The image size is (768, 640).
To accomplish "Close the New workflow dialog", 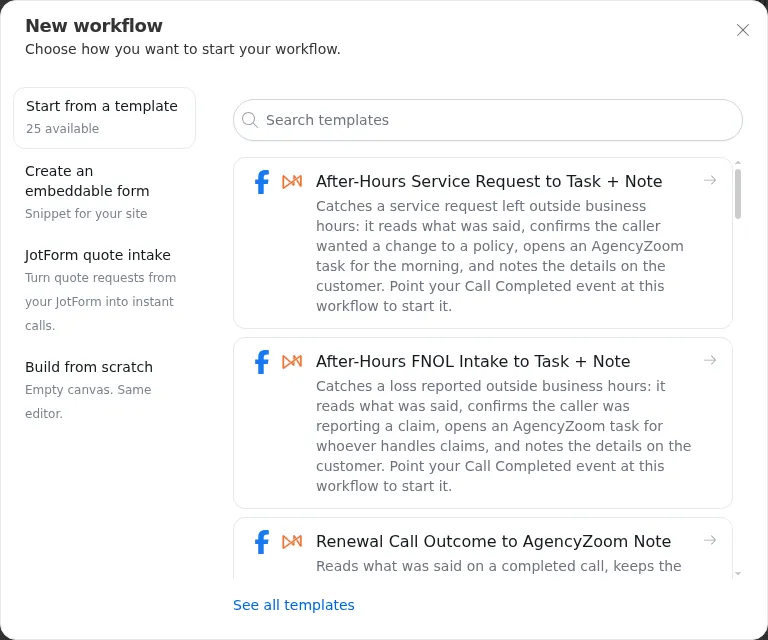I will click(743, 30).
